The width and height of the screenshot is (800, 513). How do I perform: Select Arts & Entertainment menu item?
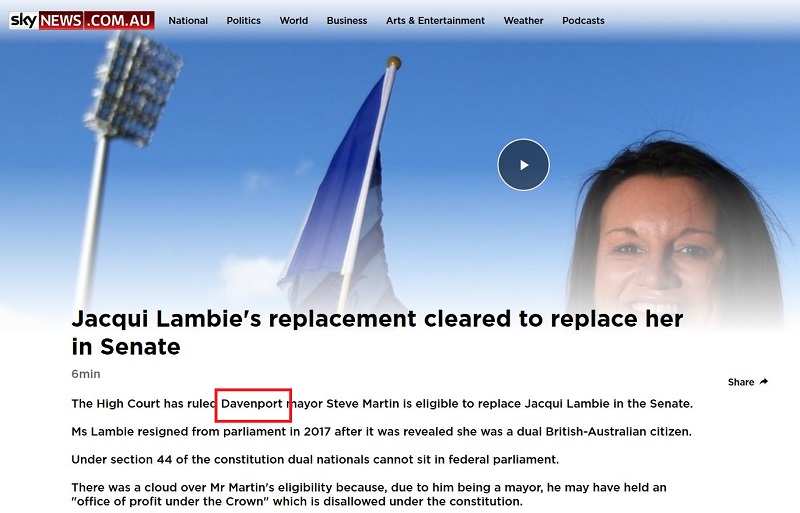coord(435,21)
